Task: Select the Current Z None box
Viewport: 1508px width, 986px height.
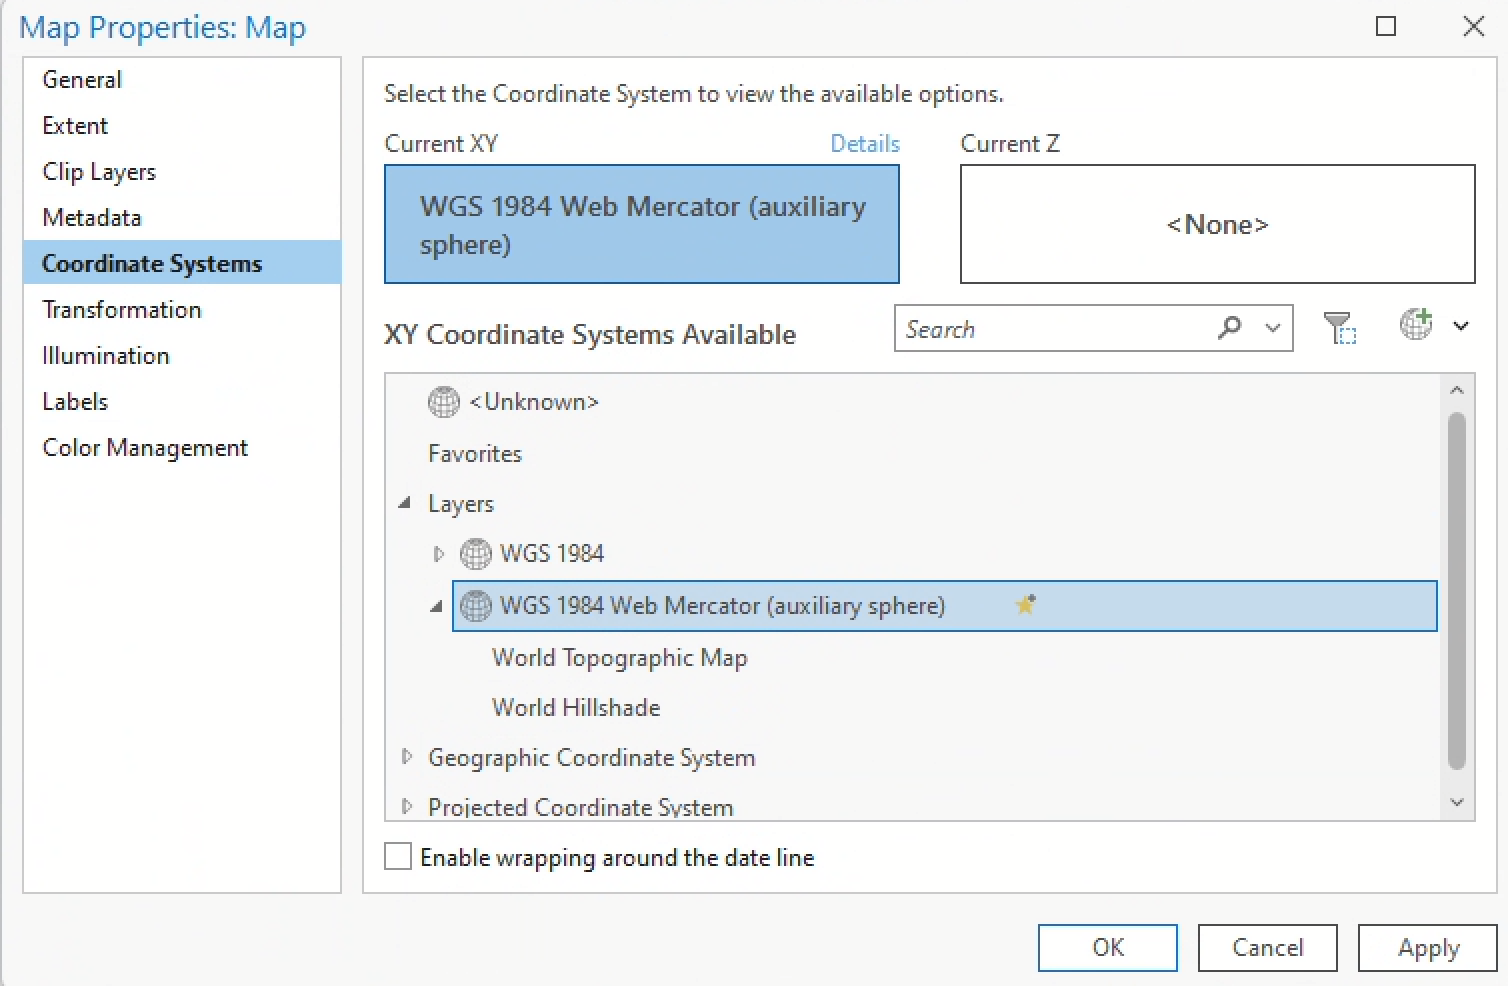Action: click(x=1216, y=224)
